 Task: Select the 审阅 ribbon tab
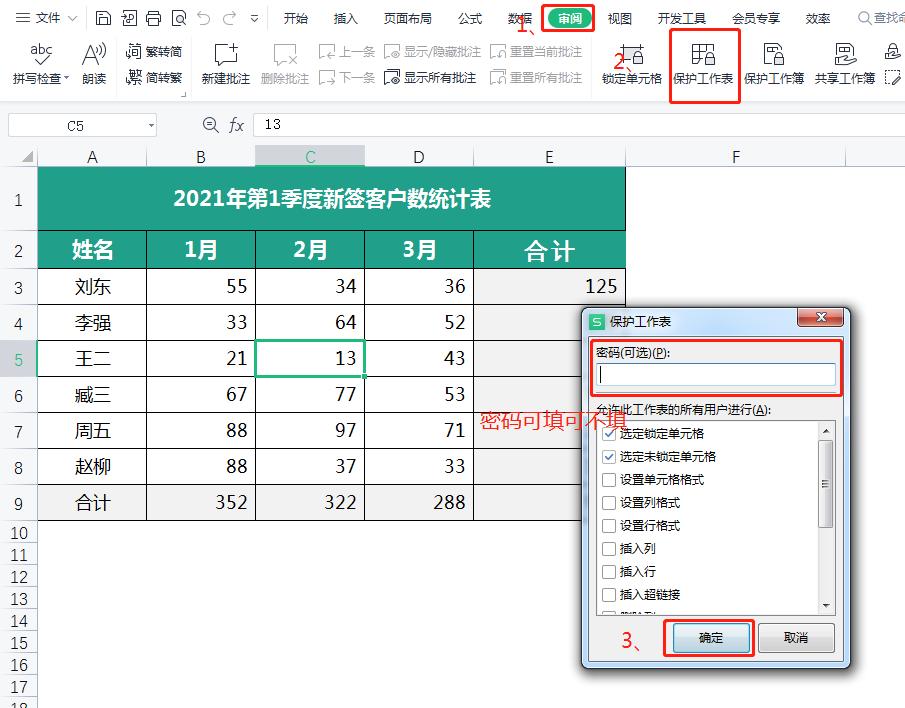pyautogui.click(x=570, y=18)
